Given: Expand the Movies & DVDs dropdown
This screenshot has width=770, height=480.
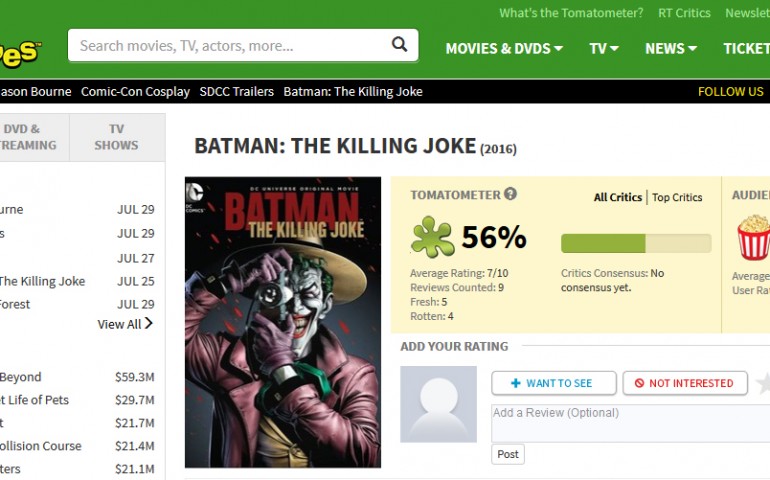Looking at the screenshot, I should pyautogui.click(x=504, y=49).
